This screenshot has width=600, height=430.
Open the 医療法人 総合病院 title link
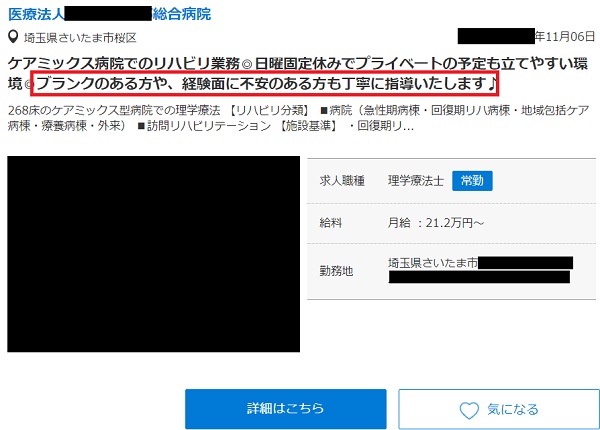click(109, 14)
